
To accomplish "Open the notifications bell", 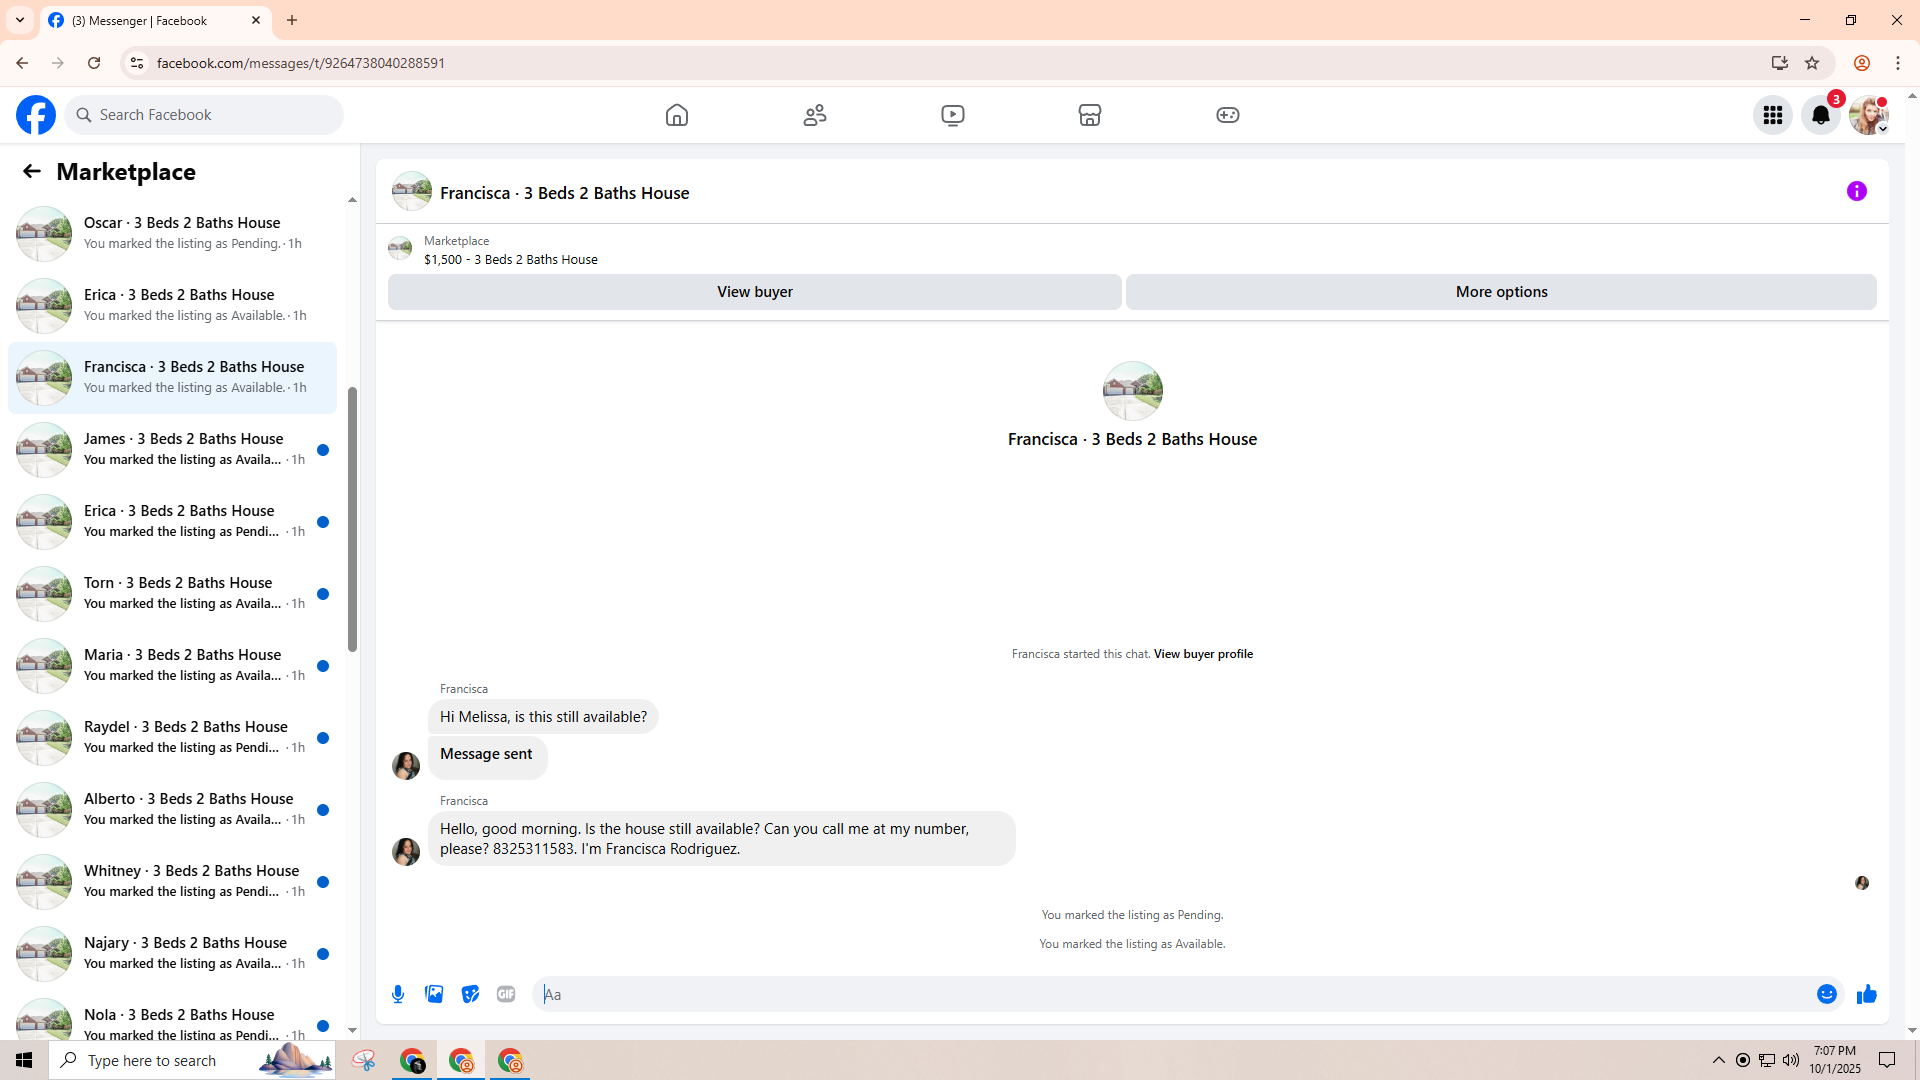I will click(x=1821, y=115).
